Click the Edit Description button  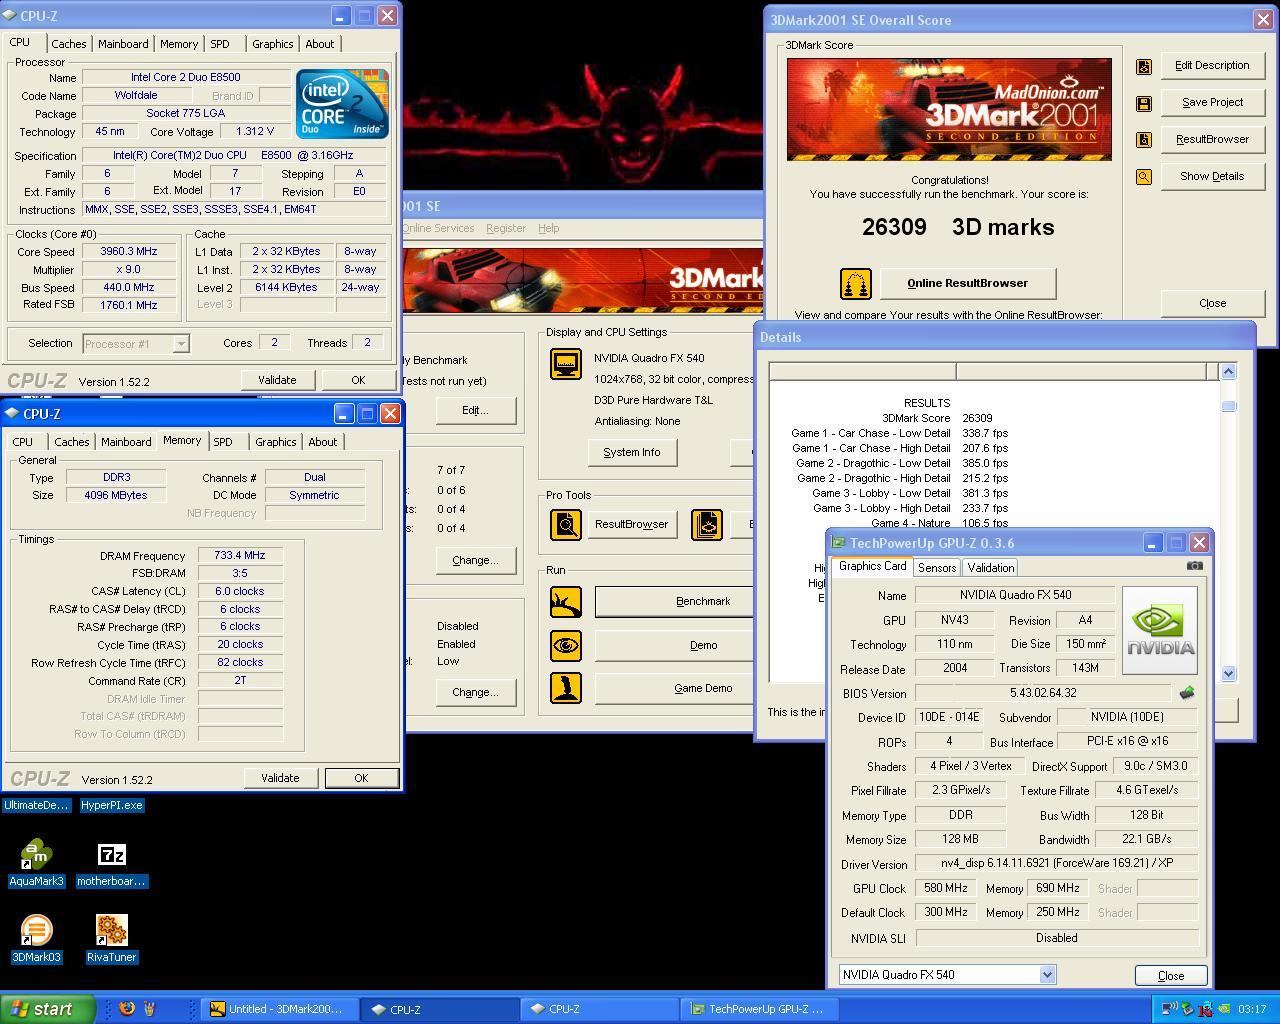point(1212,66)
